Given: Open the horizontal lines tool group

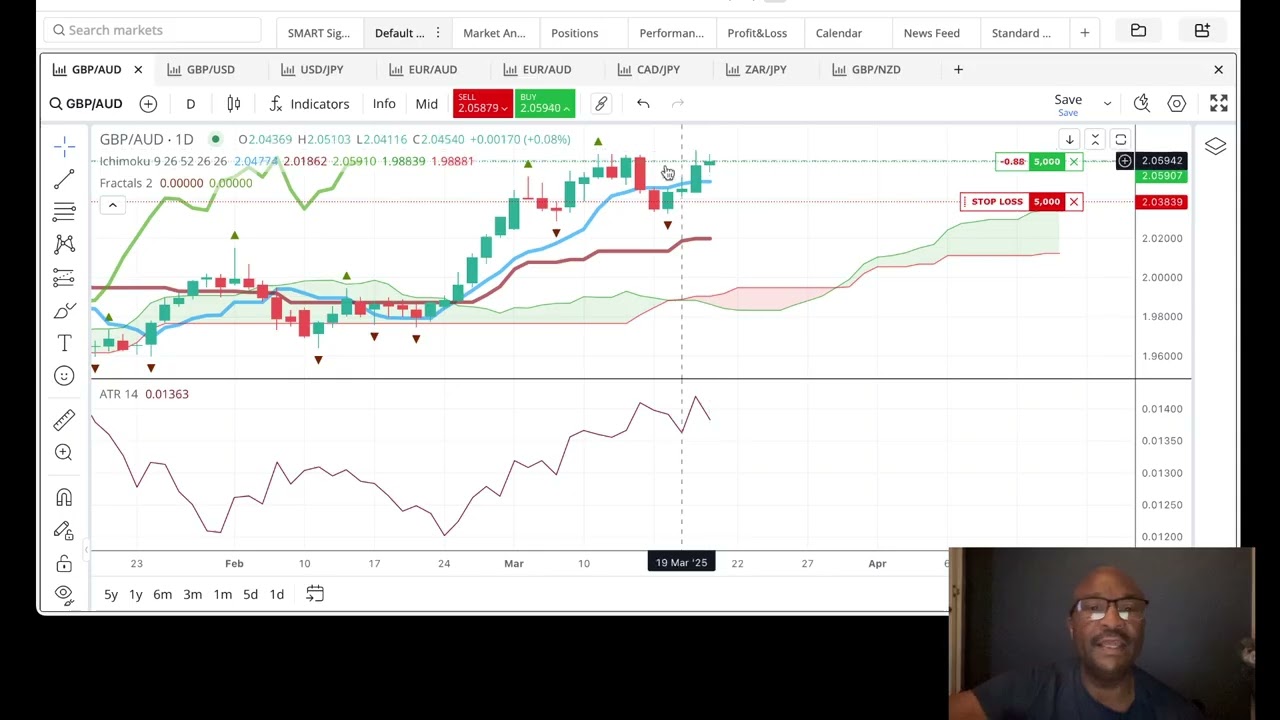Looking at the screenshot, I should pyautogui.click(x=64, y=212).
